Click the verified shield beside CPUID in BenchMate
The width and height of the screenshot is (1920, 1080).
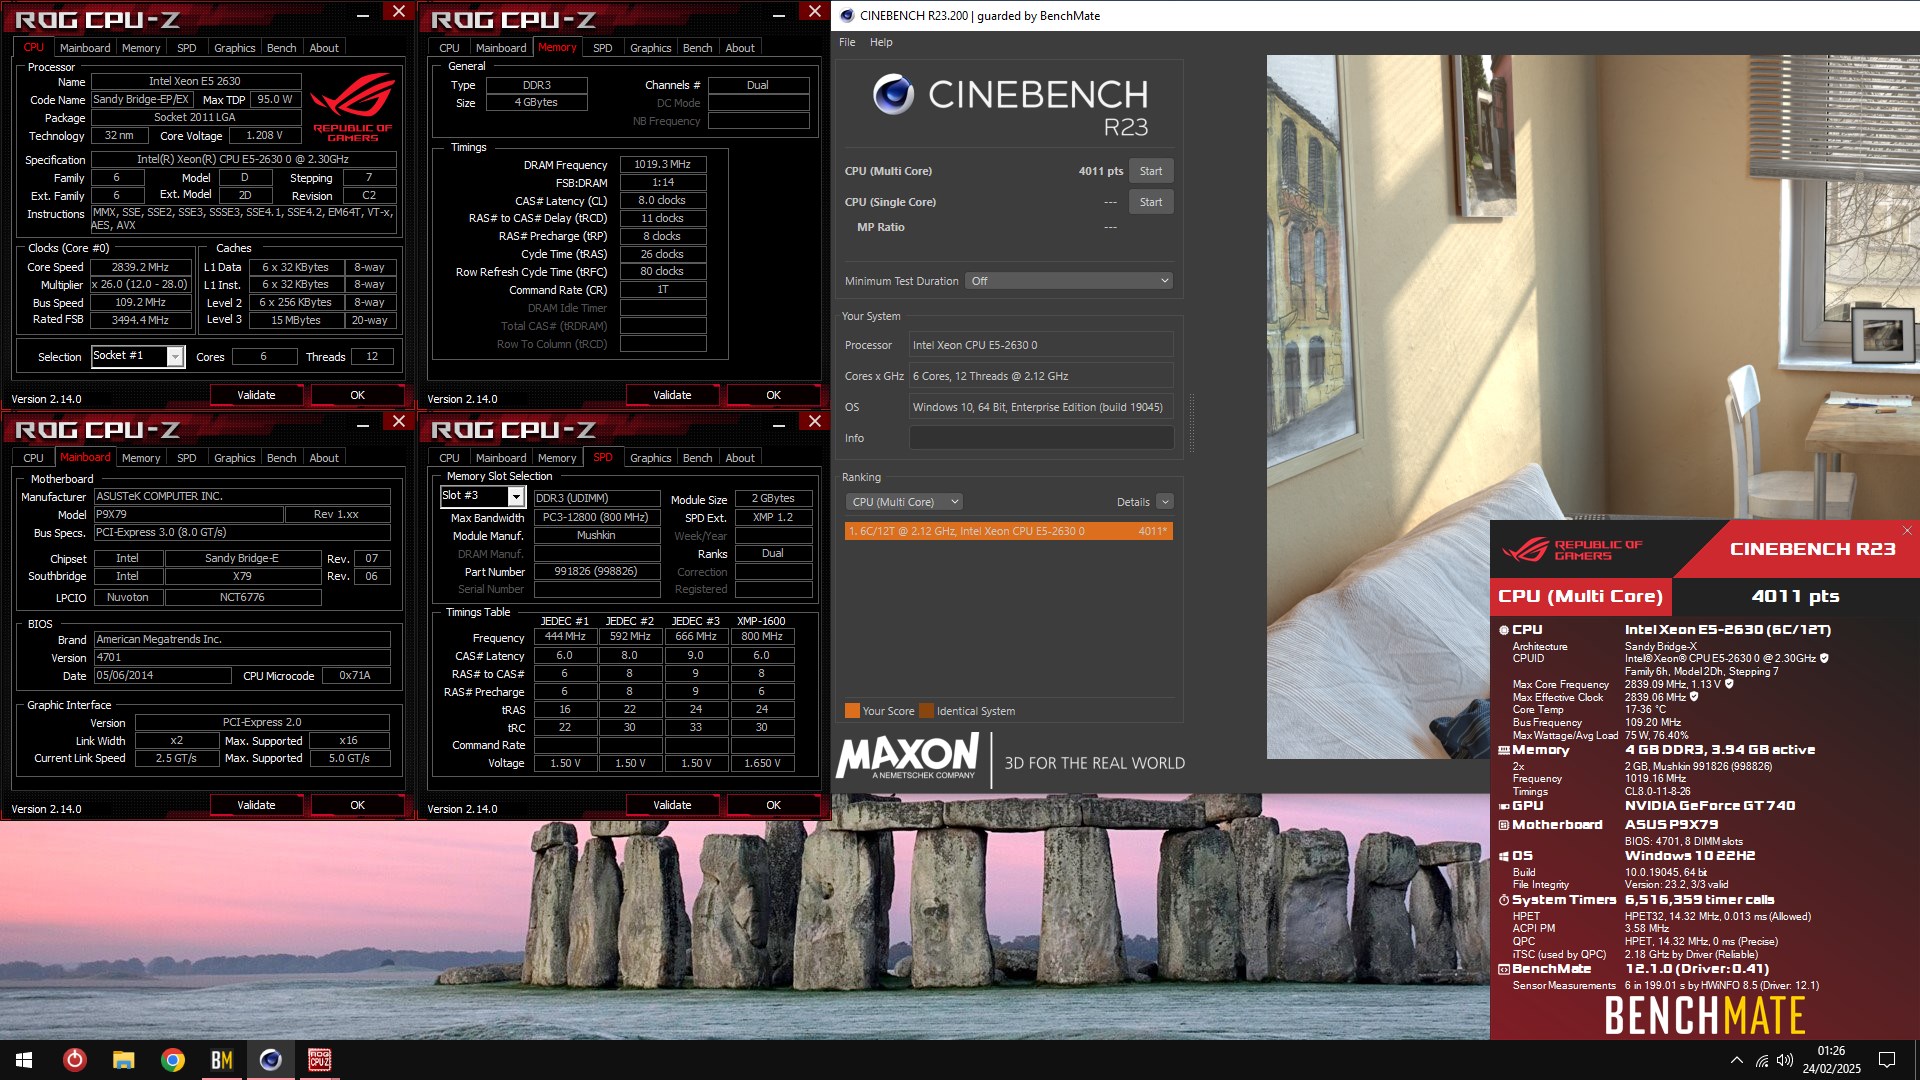pyautogui.click(x=1824, y=658)
